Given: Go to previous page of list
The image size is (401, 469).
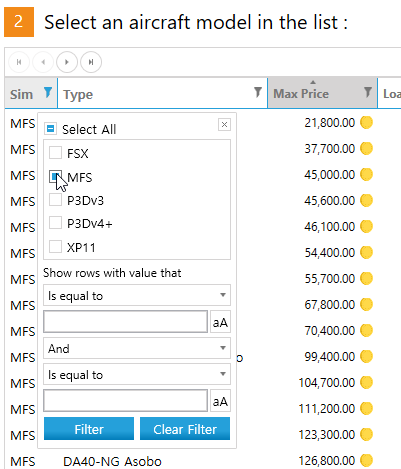Looking at the screenshot, I should 43,62.
